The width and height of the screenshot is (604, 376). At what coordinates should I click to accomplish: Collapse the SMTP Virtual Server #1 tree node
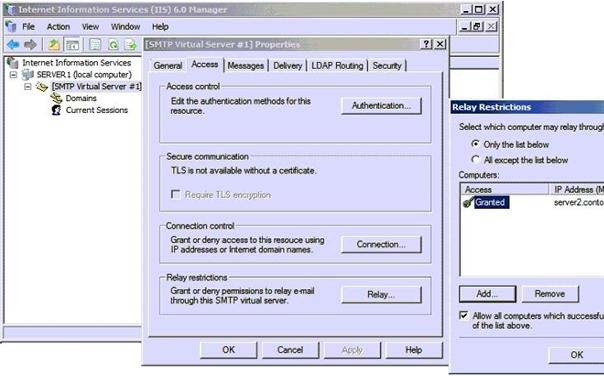[28, 87]
